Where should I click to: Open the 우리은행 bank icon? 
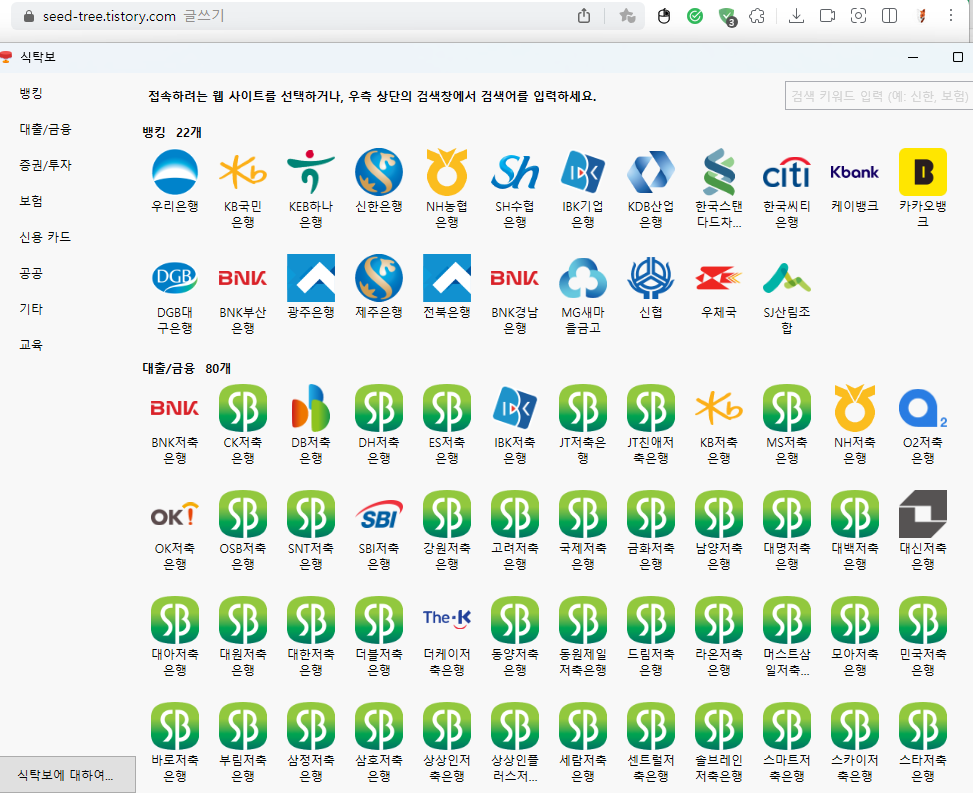(x=175, y=172)
